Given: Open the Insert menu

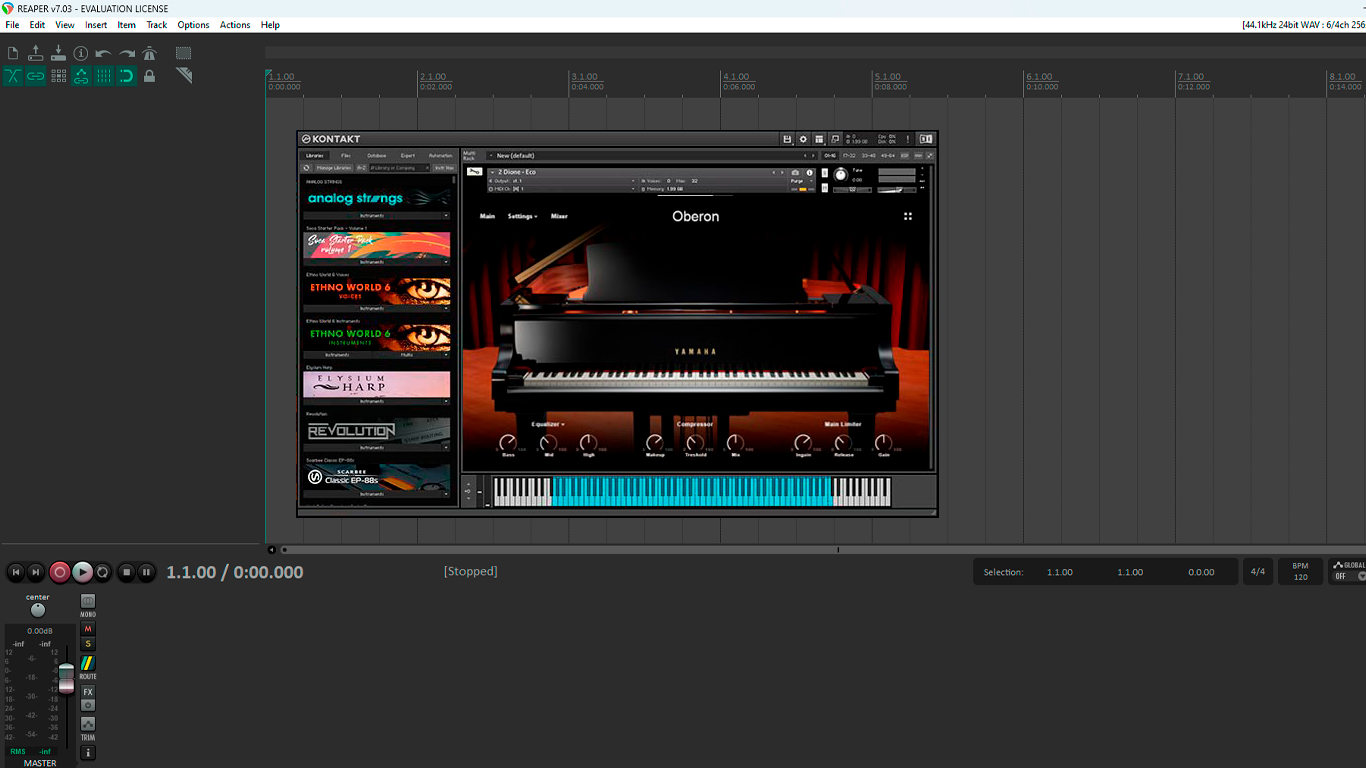Looking at the screenshot, I should (96, 25).
